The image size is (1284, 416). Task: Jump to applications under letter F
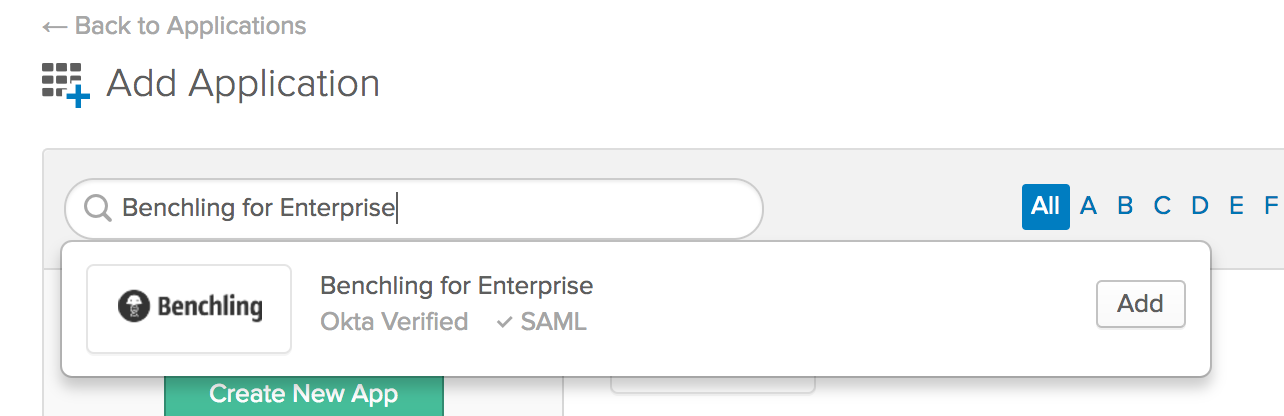coord(1271,206)
